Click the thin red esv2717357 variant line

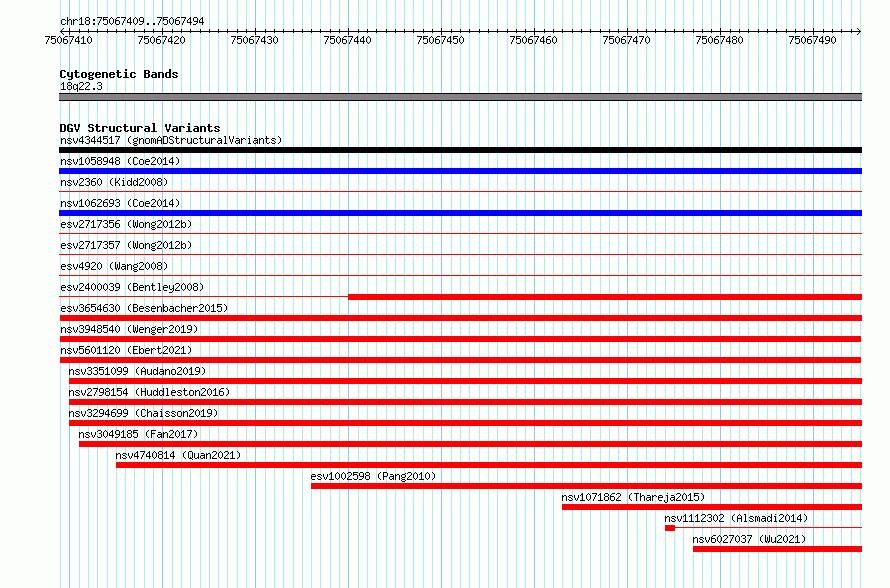click(x=460, y=255)
